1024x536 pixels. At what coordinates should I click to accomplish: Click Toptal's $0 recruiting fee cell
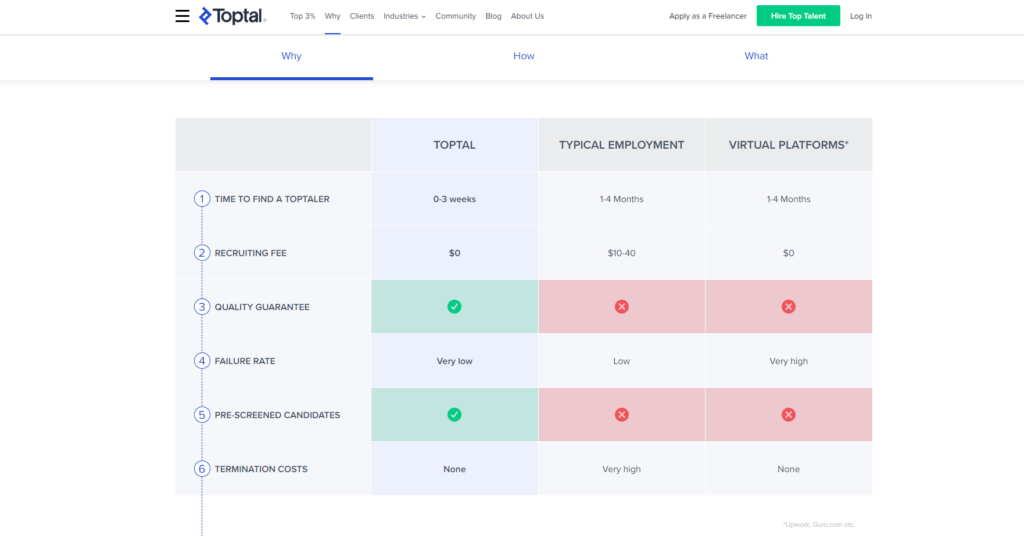click(x=455, y=253)
